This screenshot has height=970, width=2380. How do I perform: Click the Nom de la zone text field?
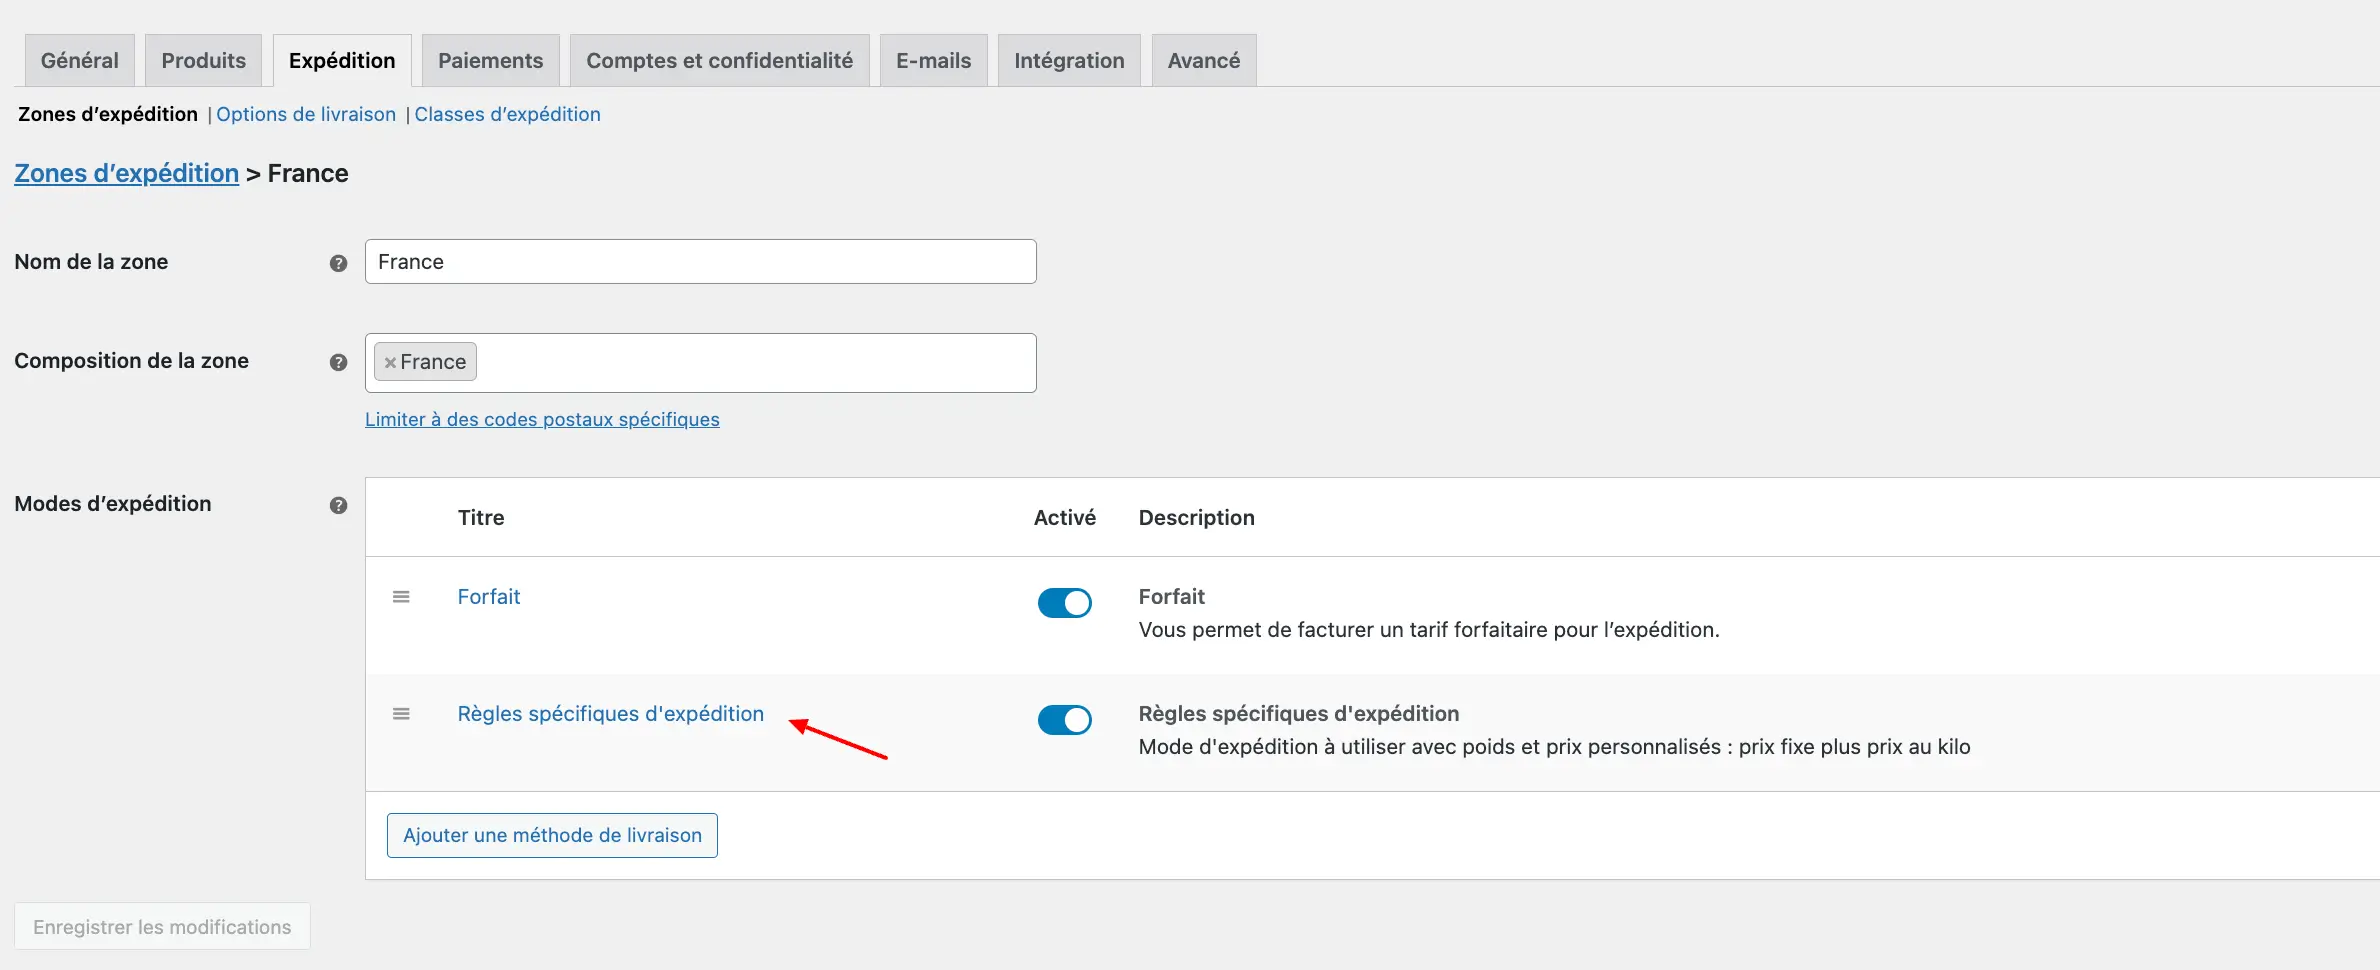pyautogui.click(x=700, y=262)
